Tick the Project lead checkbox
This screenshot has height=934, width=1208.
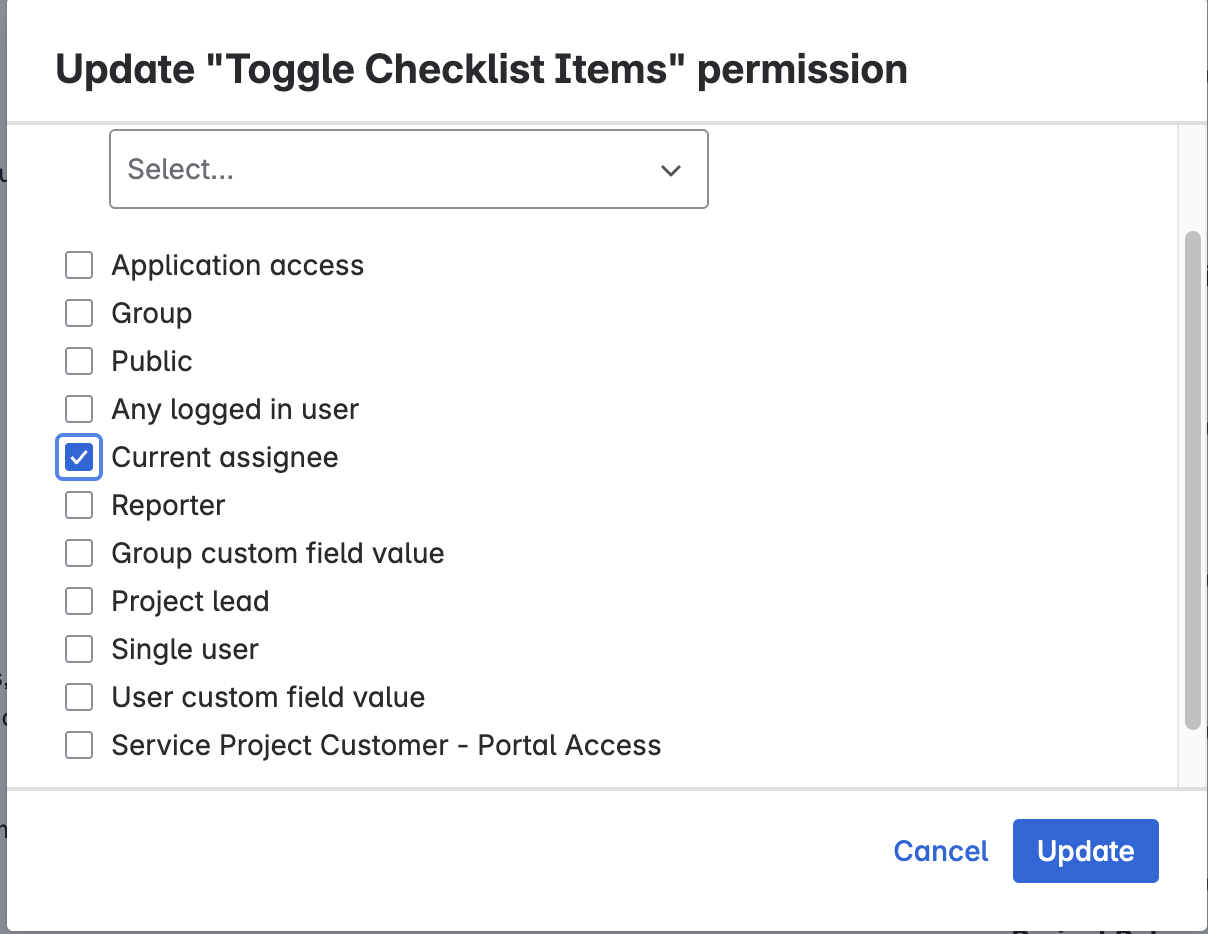click(x=79, y=601)
